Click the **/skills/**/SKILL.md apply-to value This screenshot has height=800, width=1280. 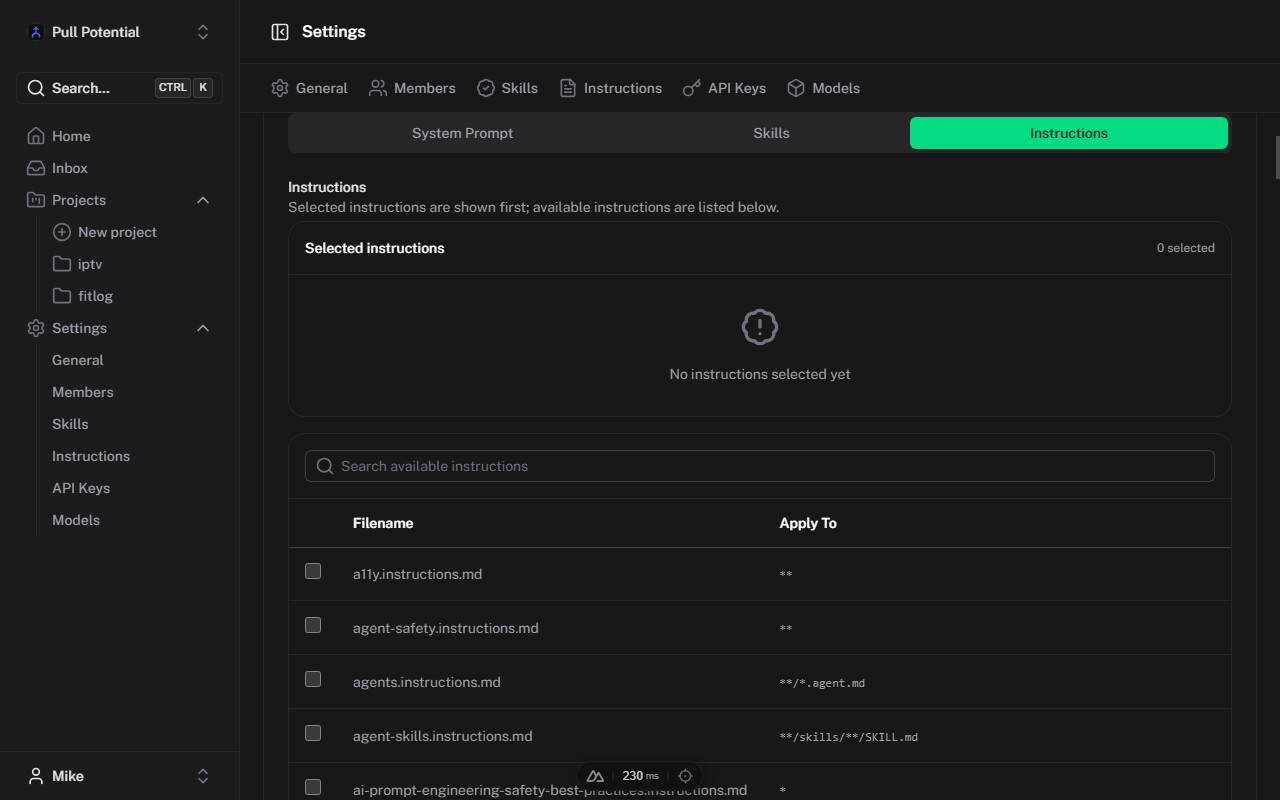coord(848,737)
